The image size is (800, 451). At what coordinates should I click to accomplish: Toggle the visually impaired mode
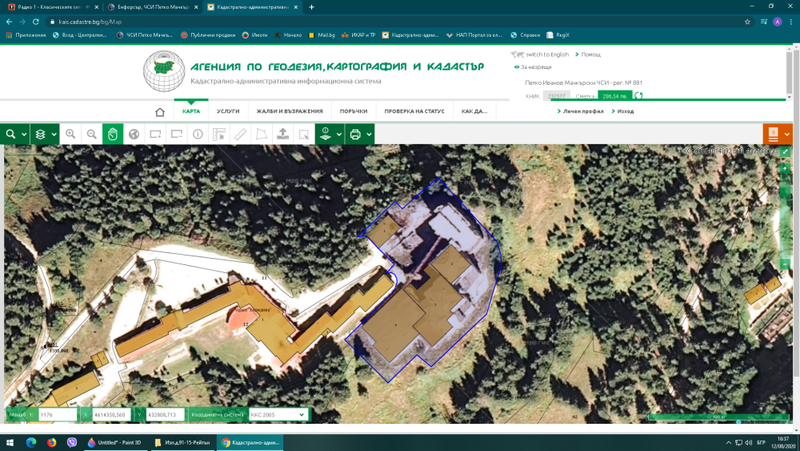click(534, 67)
